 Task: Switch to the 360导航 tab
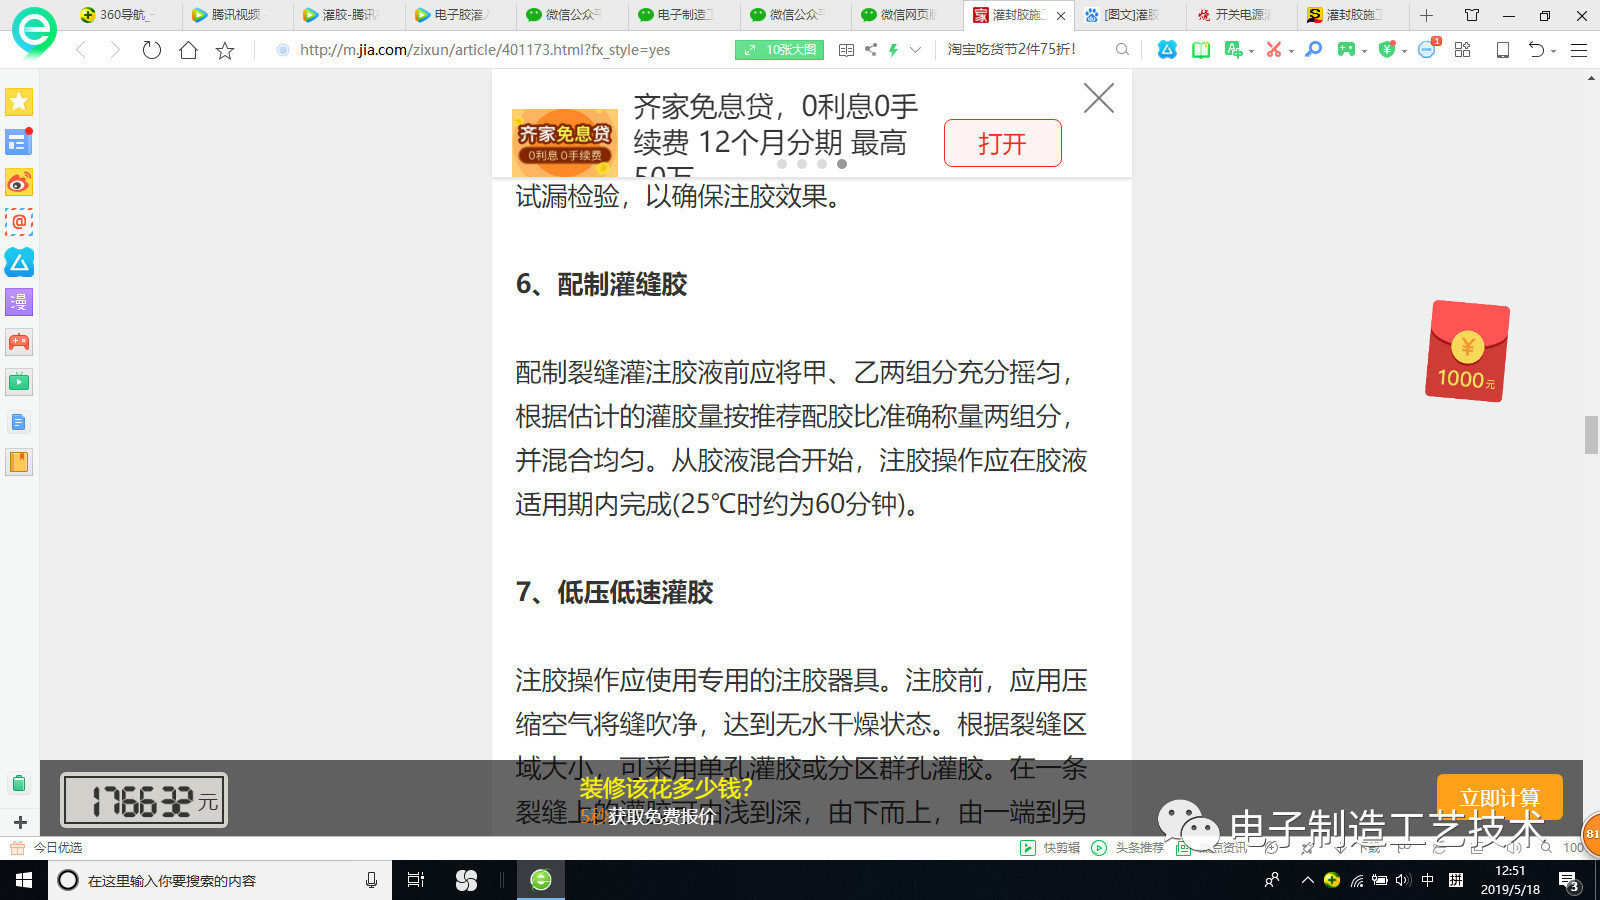(x=126, y=15)
